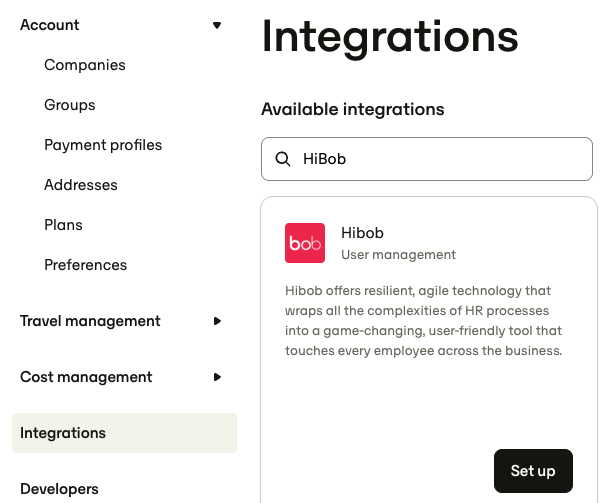Expand the Travel management arrow
Viewport: 600px width, 503px height.
tap(217, 321)
